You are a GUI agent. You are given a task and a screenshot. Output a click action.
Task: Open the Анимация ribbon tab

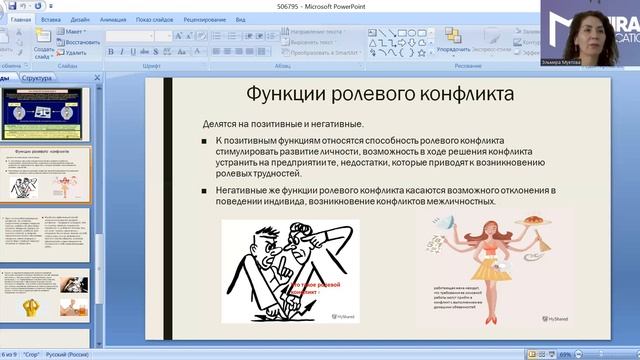113,20
